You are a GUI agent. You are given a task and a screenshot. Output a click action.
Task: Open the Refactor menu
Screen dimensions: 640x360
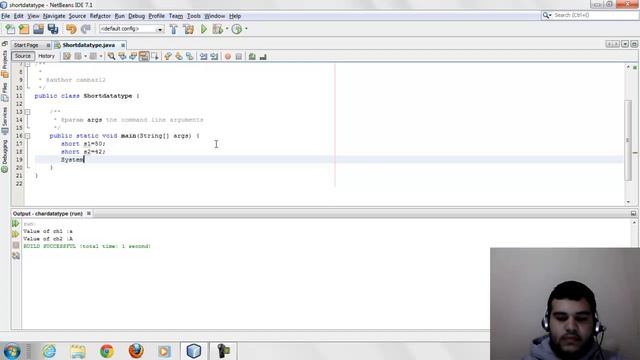[100, 16]
